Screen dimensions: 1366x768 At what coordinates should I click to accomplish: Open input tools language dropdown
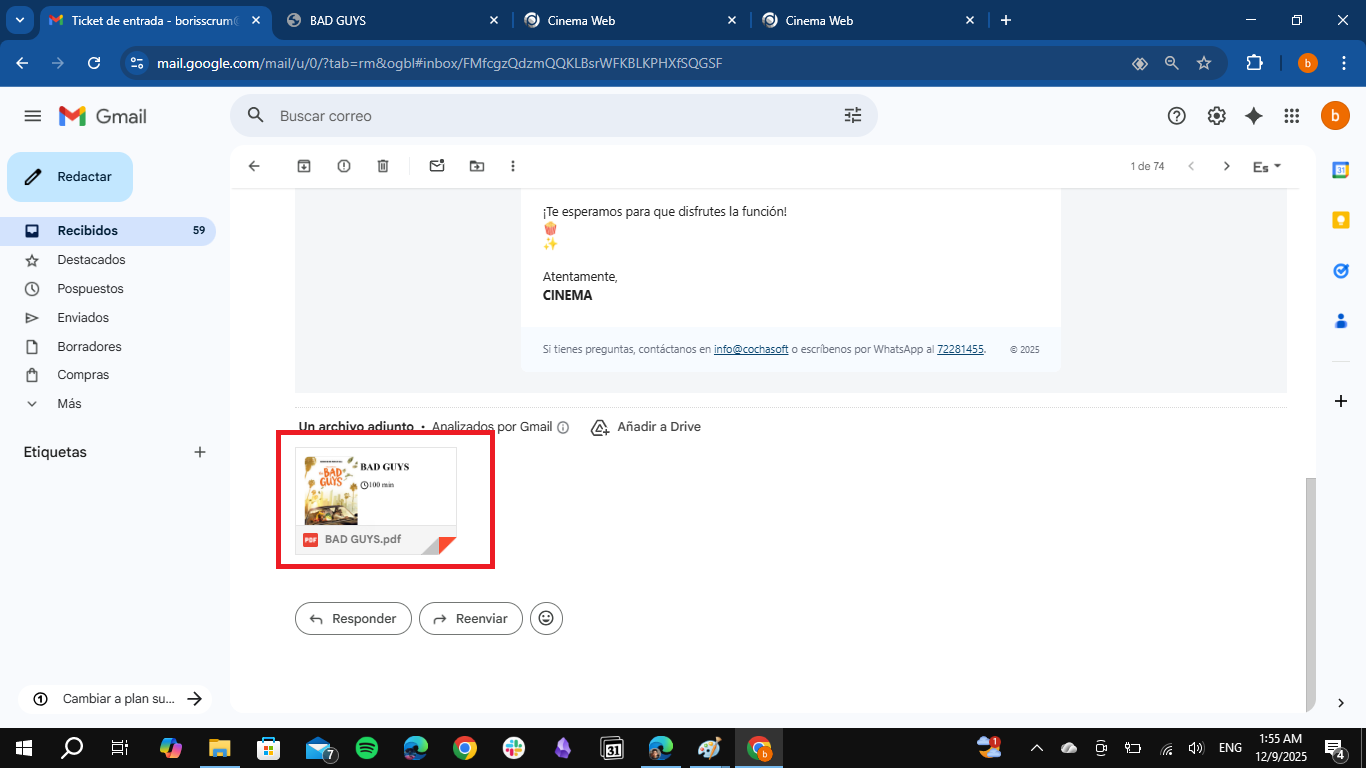click(x=1267, y=167)
